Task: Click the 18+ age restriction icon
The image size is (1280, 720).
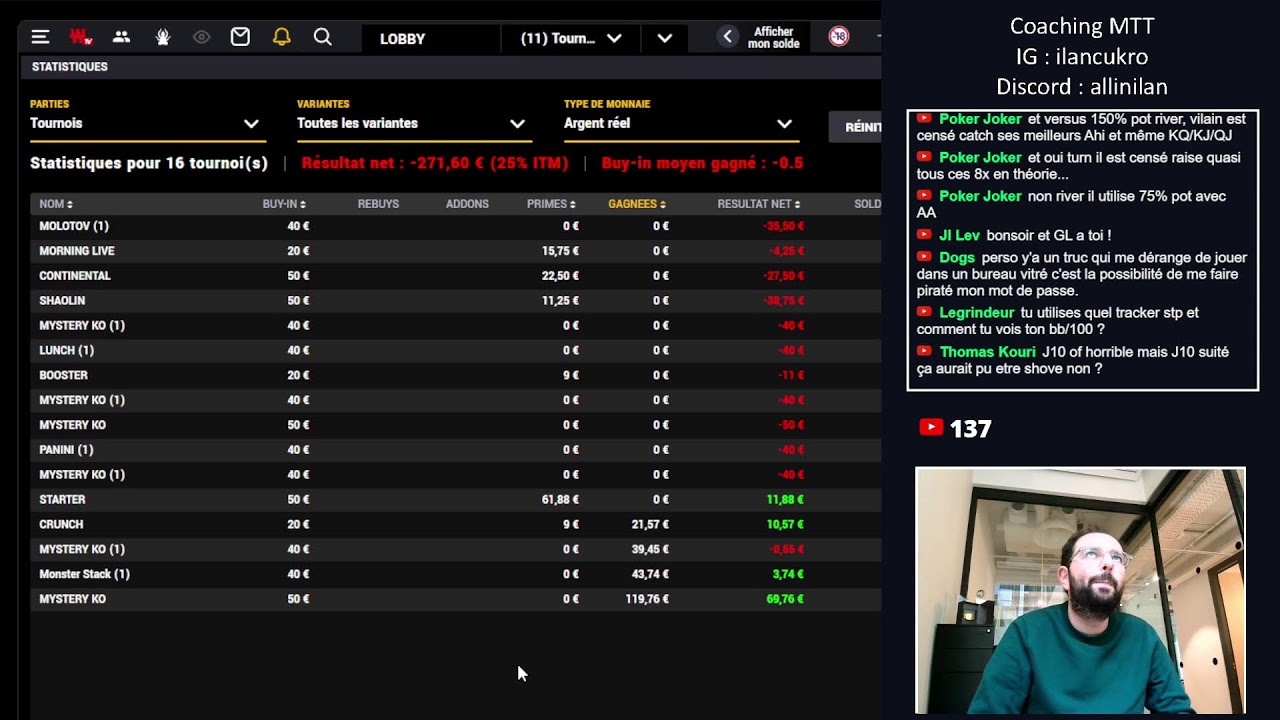Action: (839, 37)
